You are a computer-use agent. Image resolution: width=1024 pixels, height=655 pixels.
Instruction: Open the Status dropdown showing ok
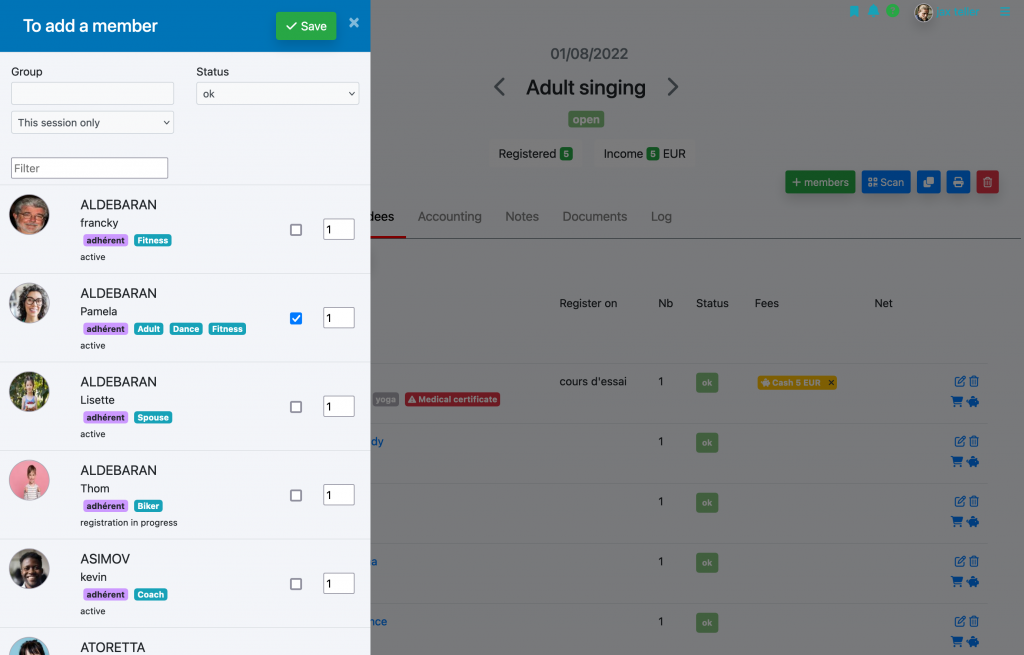pos(278,93)
